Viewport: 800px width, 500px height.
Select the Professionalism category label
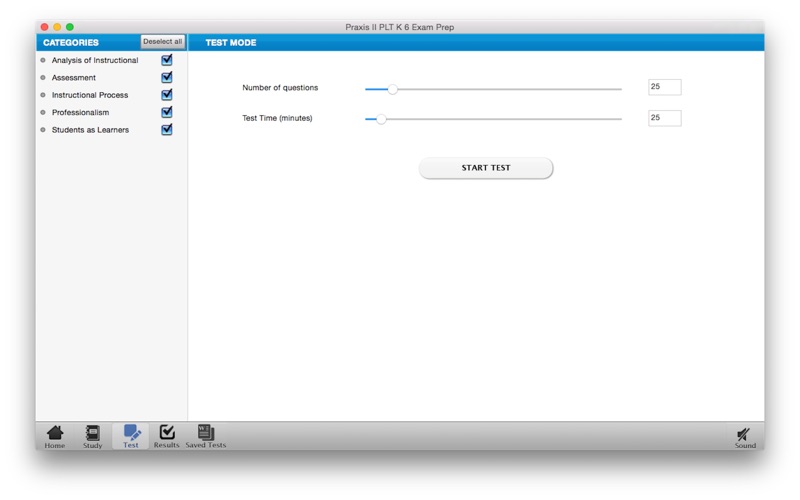click(x=80, y=112)
